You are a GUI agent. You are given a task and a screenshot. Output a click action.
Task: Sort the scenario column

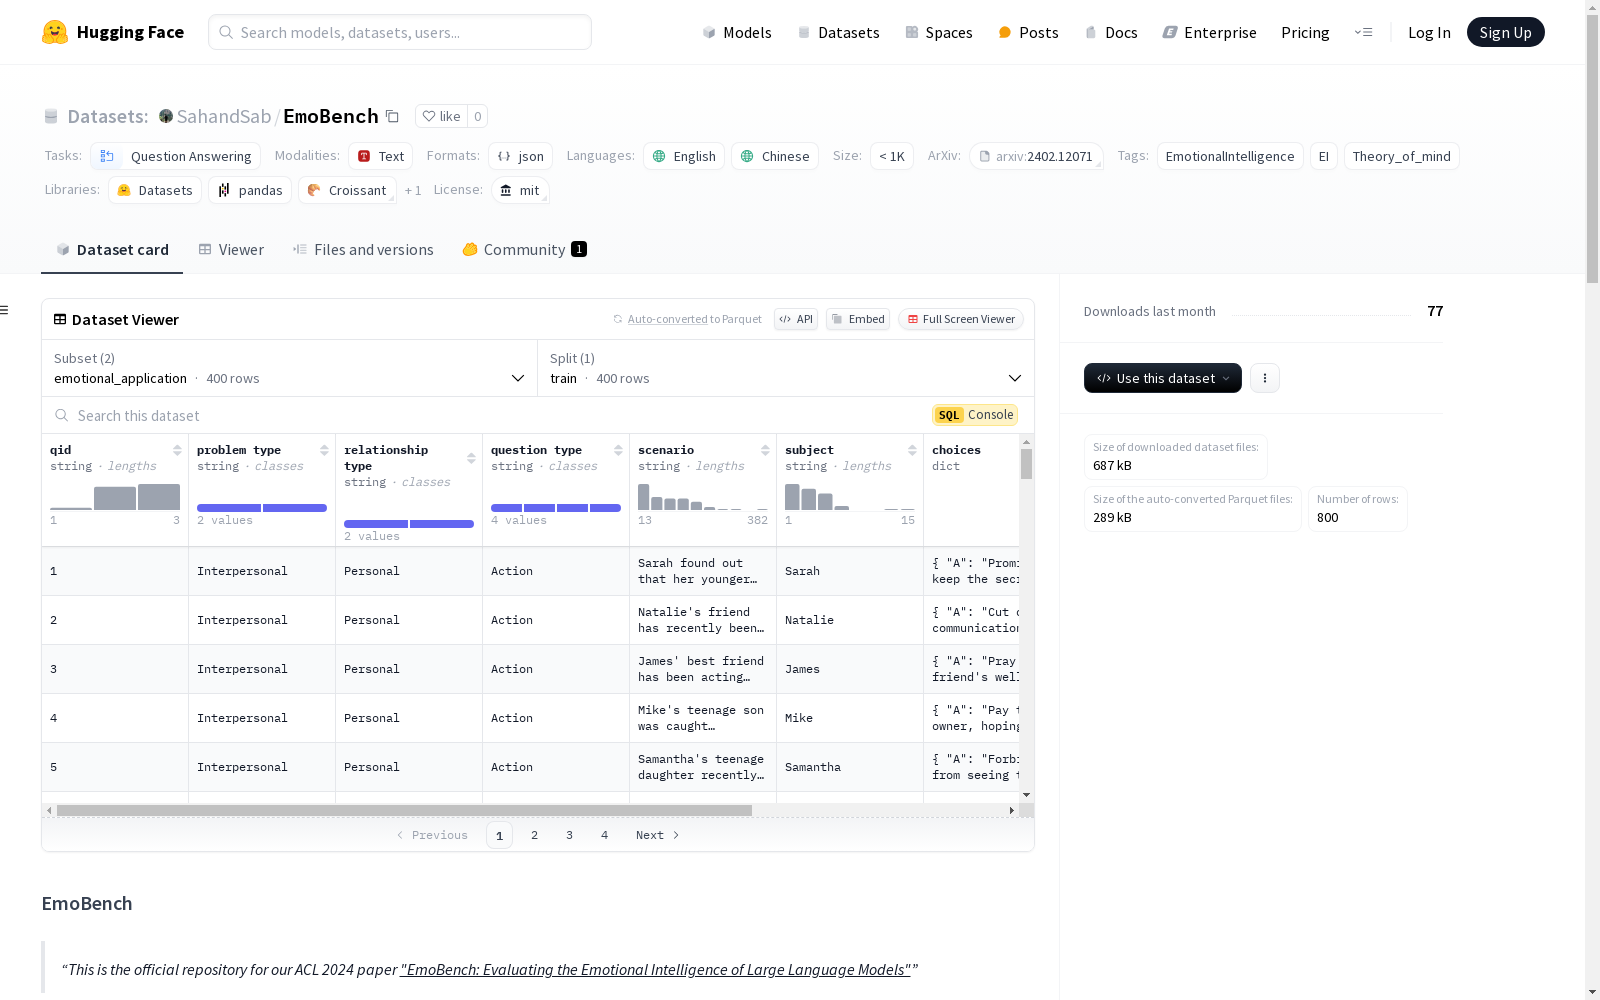tap(765, 450)
